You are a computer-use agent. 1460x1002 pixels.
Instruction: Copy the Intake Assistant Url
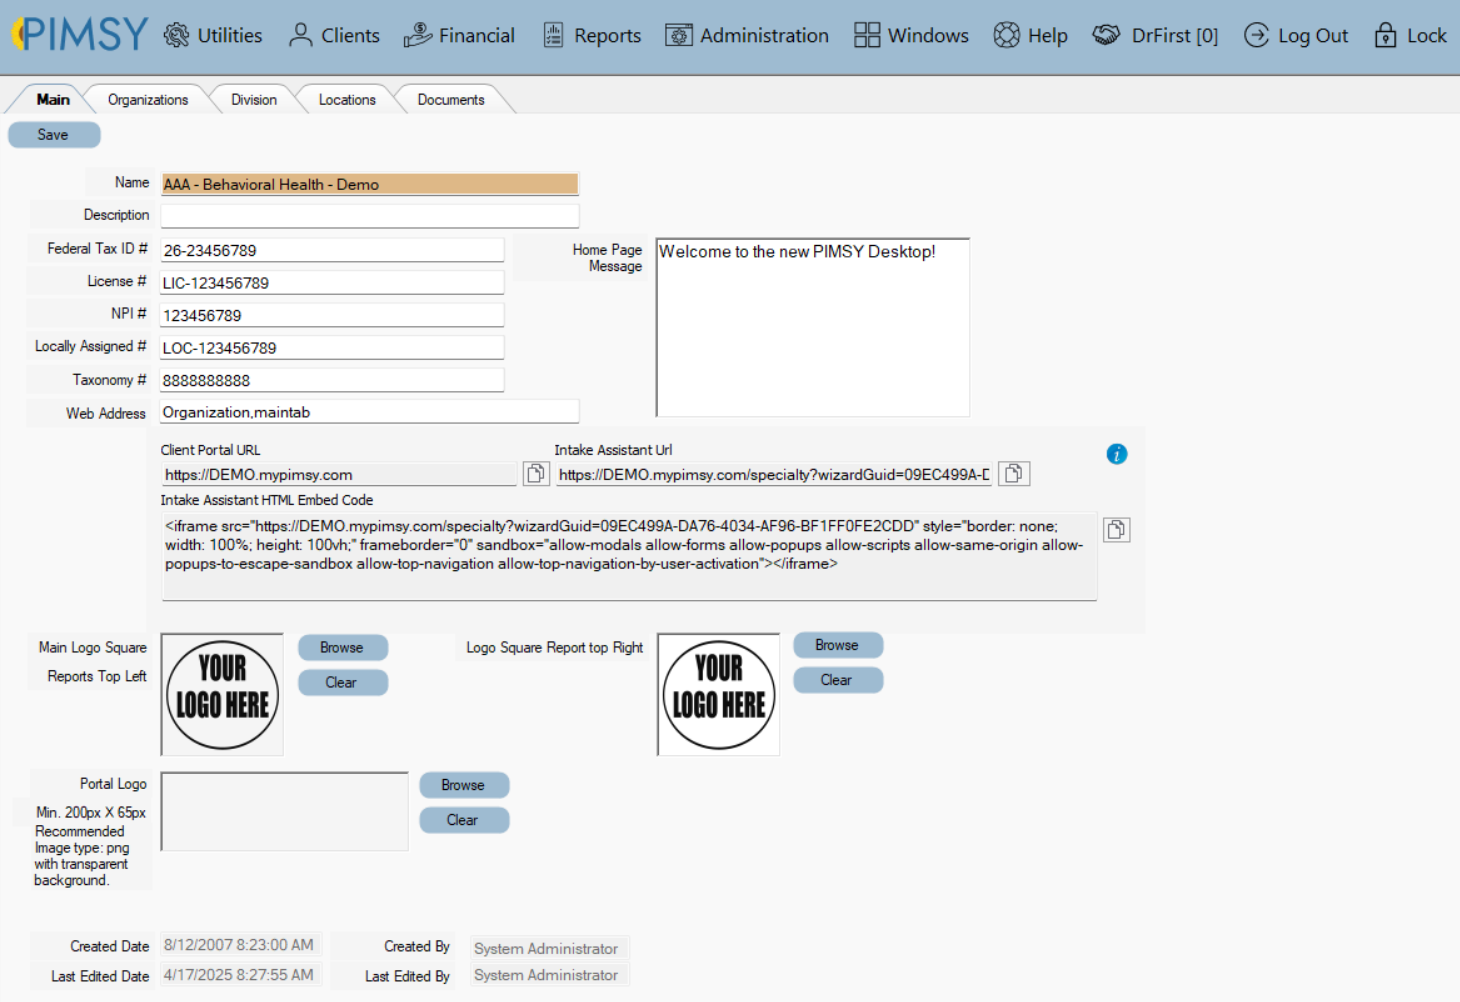(1014, 473)
